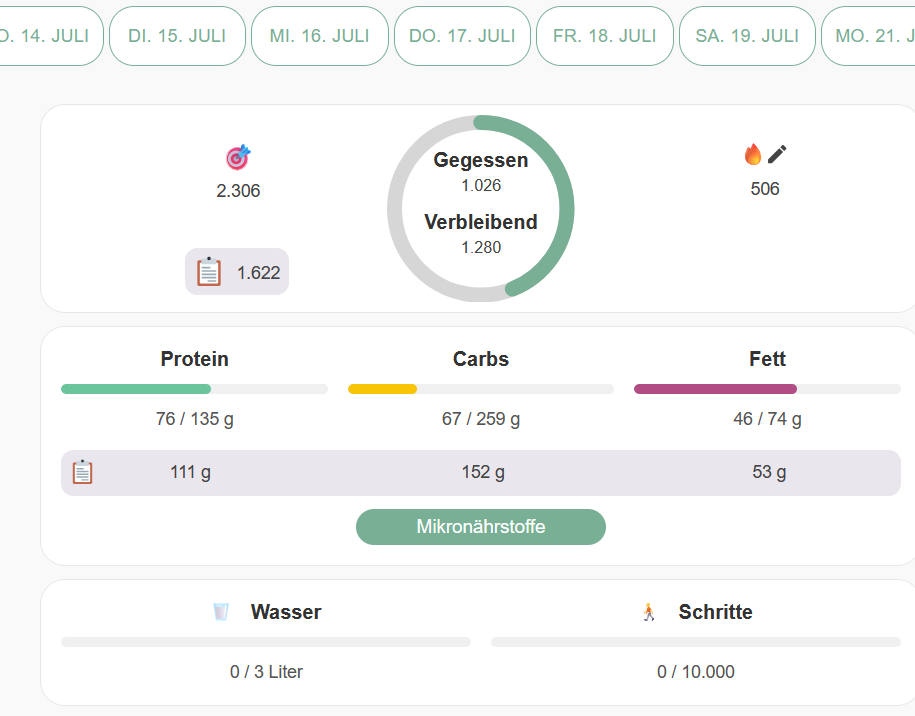
Task: Open the DO. 17. JULI day
Action: tap(462, 36)
